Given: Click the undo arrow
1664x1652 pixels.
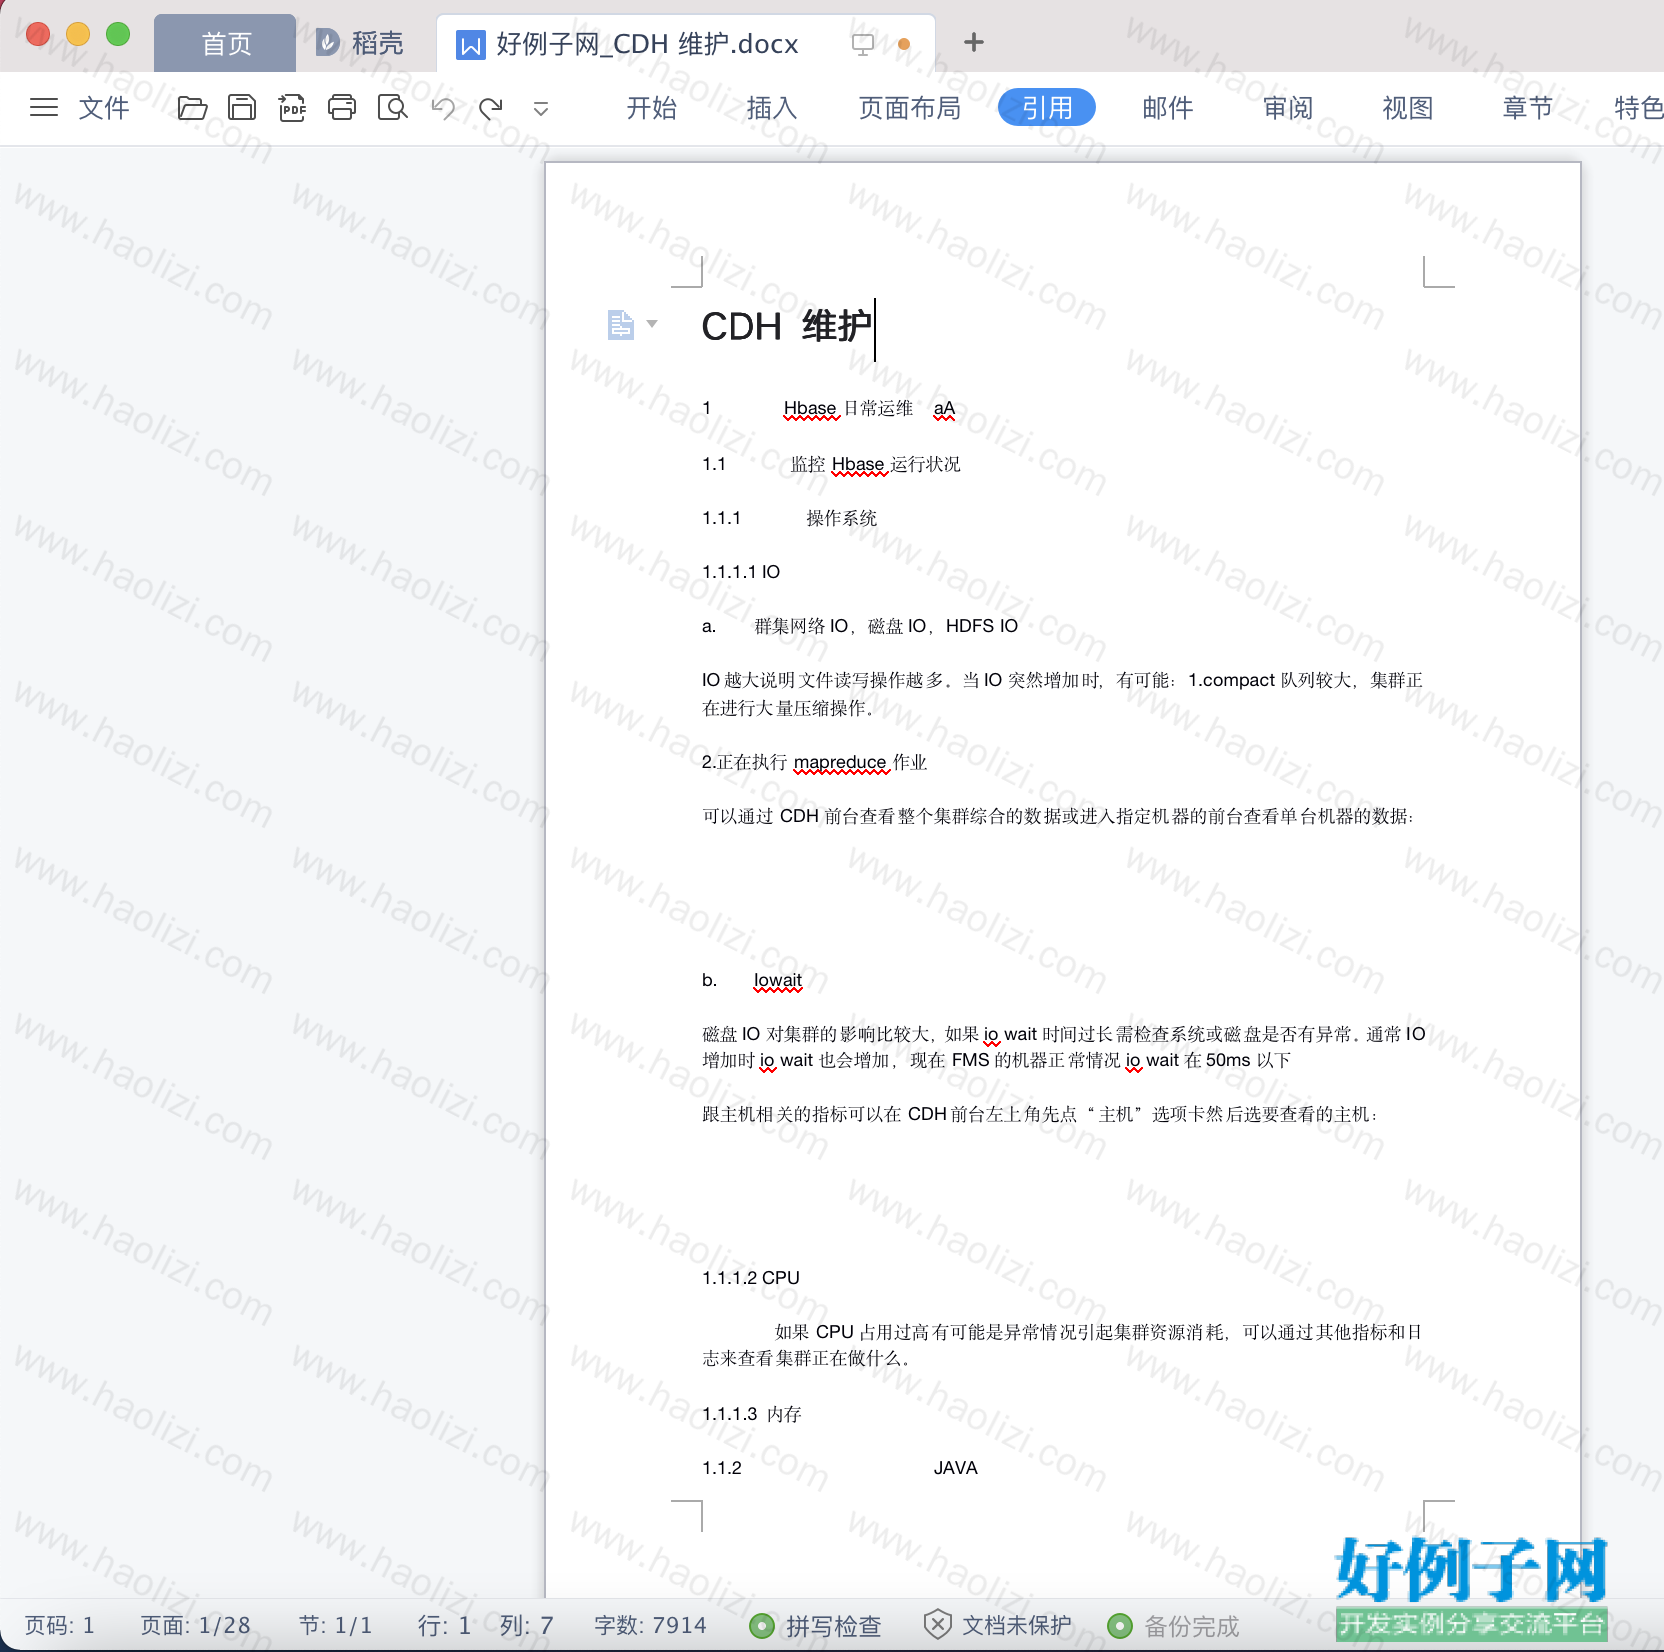Looking at the screenshot, I should [x=443, y=108].
